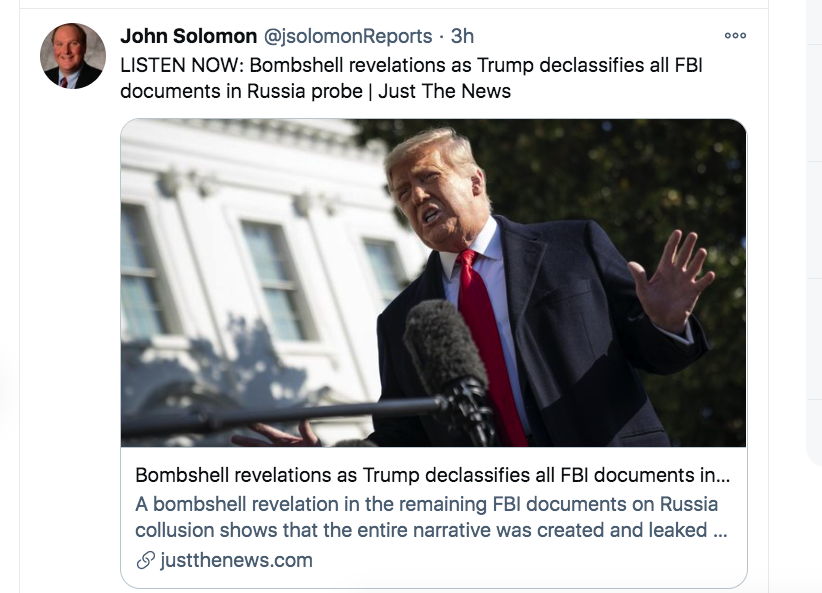Viewport: 822px width, 593px height.
Task: Click the justthenews.com domain text
Action: 236,560
